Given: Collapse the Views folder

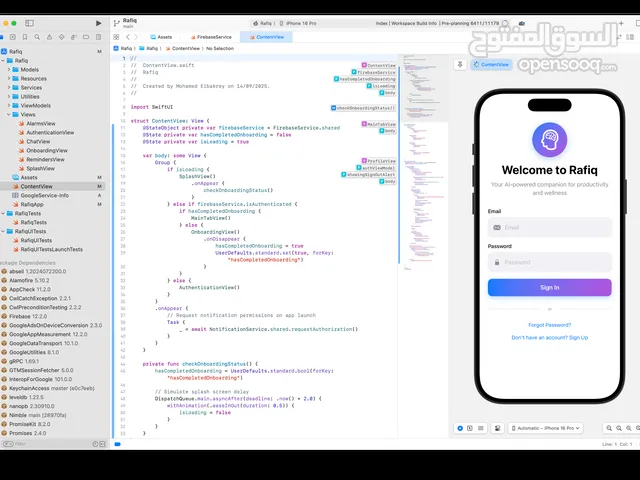Looking at the screenshot, I should click(x=9, y=114).
